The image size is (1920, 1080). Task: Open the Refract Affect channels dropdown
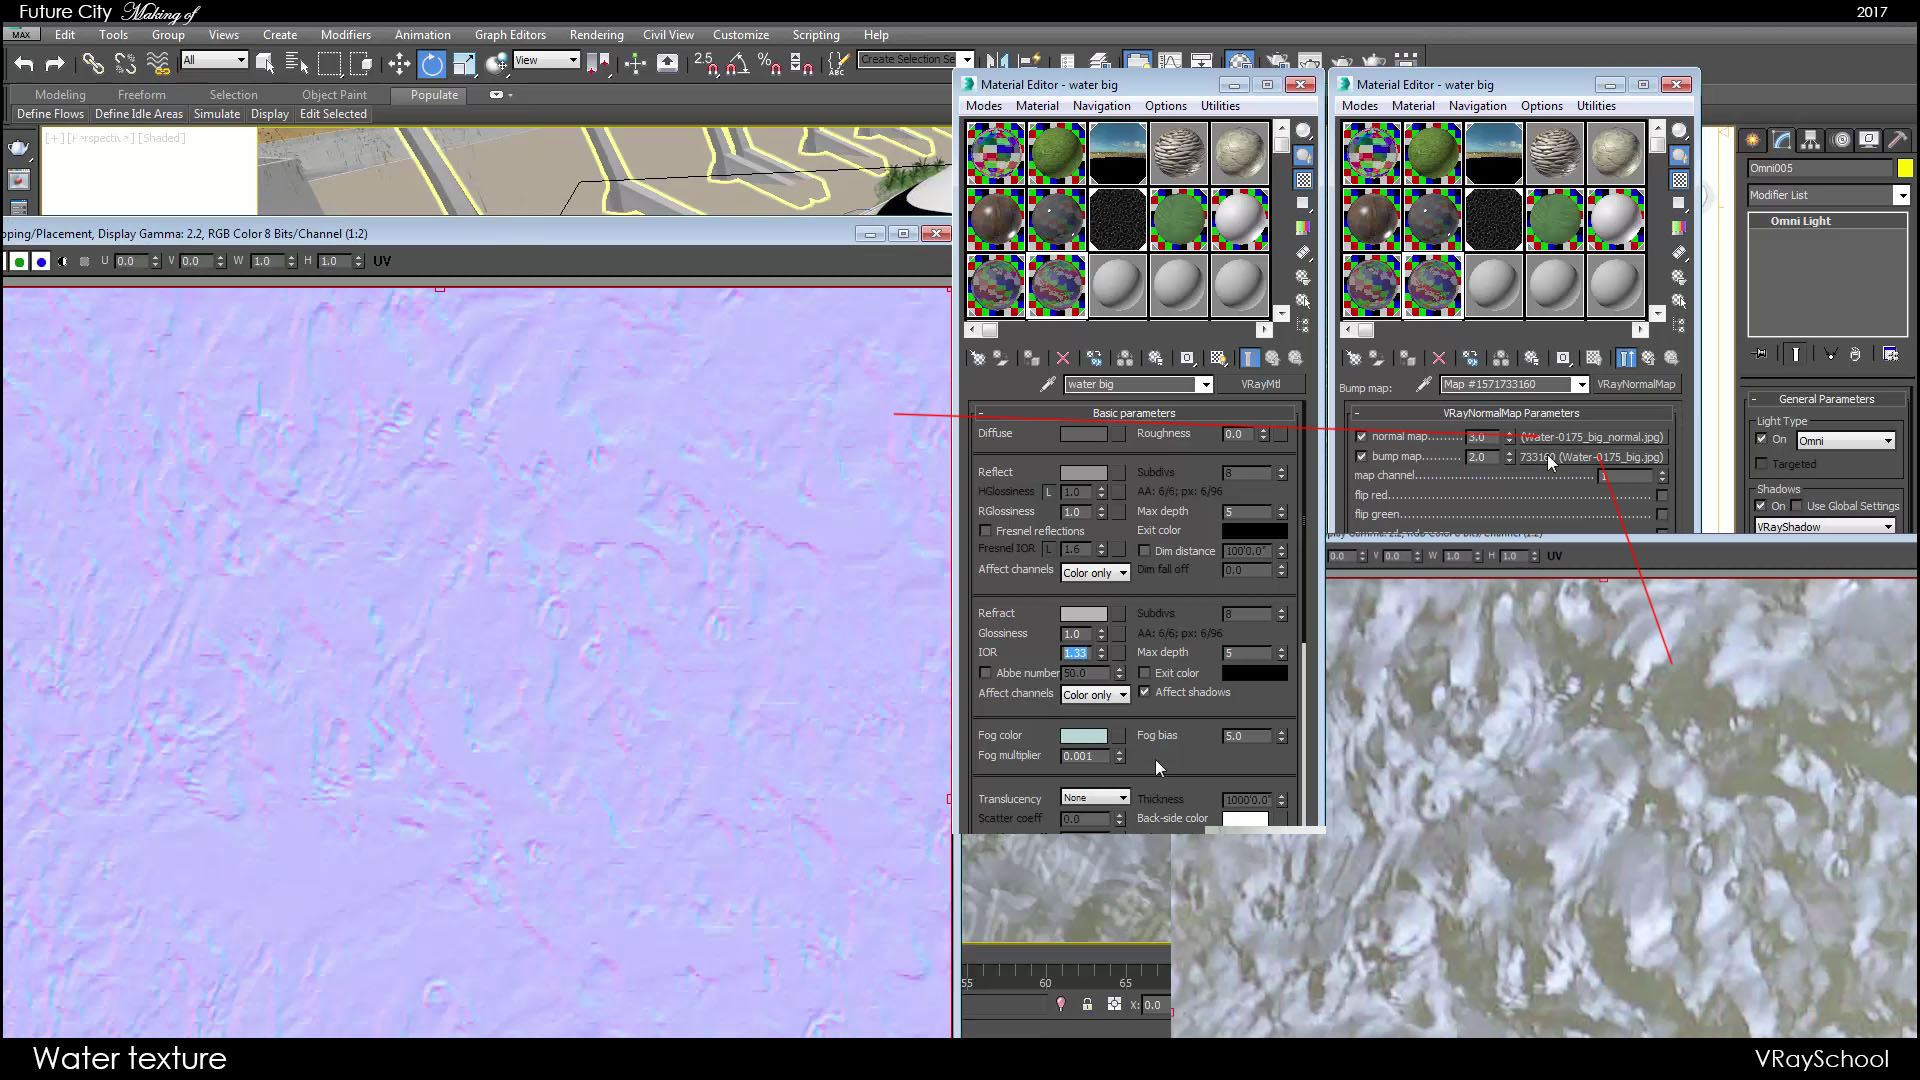click(1095, 694)
